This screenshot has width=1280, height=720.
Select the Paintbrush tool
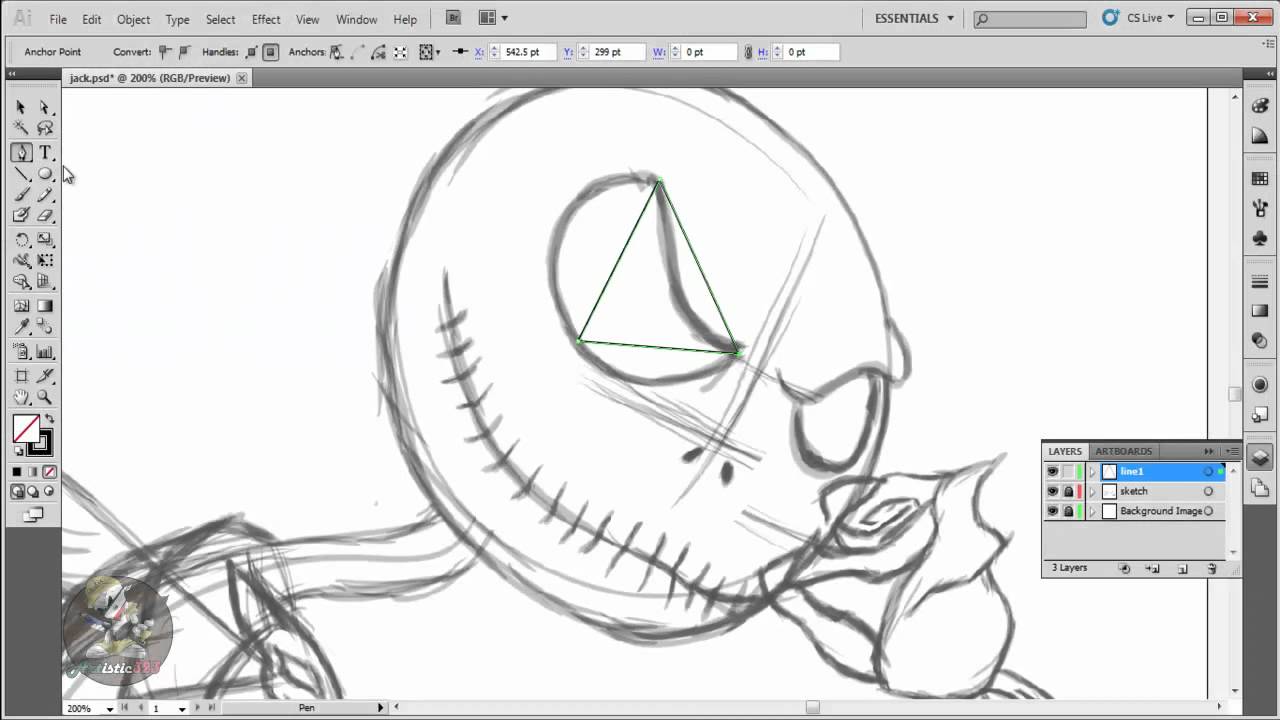[21, 195]
